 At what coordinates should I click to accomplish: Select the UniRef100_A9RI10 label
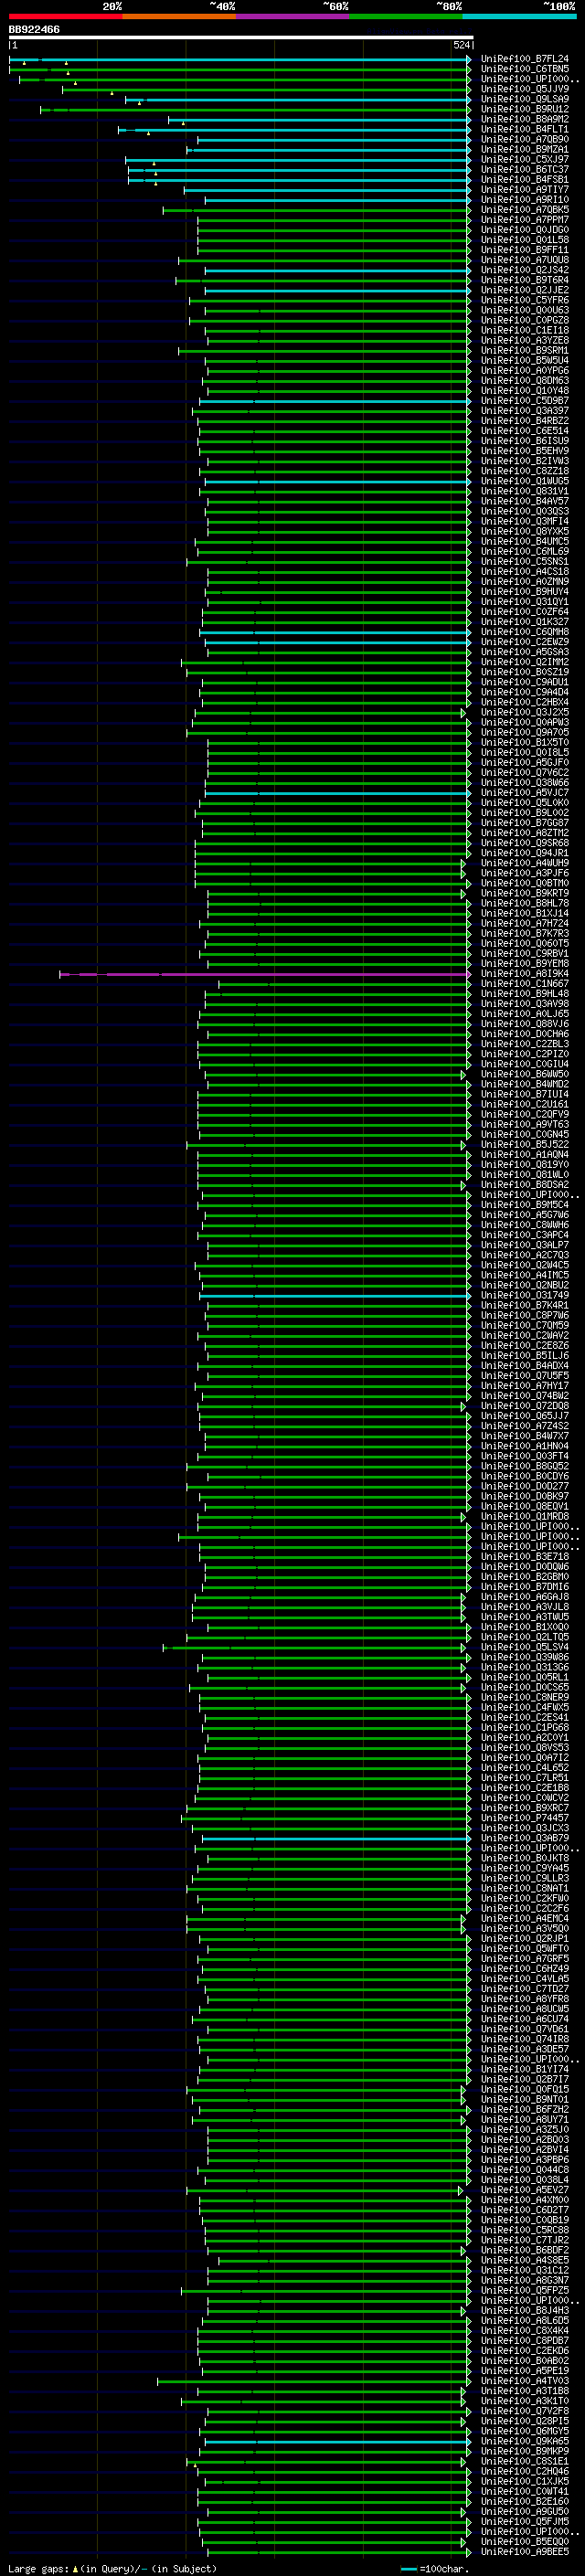(524, 200)
